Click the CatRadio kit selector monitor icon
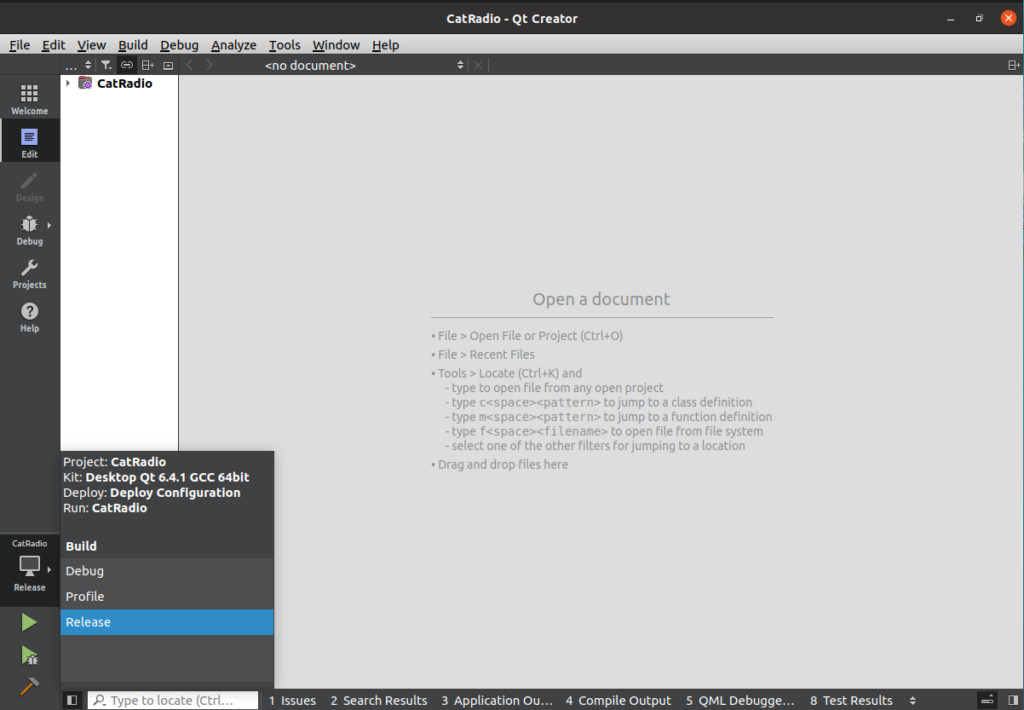 pos(29,566)
